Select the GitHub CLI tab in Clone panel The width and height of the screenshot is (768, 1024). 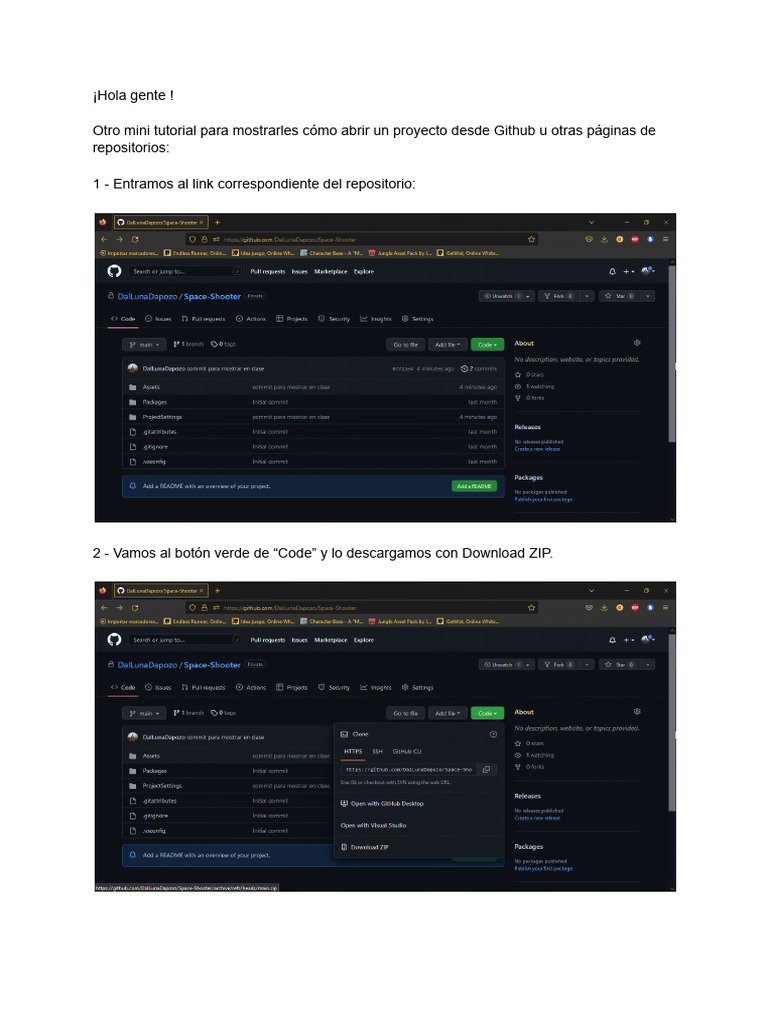click(x=407, y=751)
